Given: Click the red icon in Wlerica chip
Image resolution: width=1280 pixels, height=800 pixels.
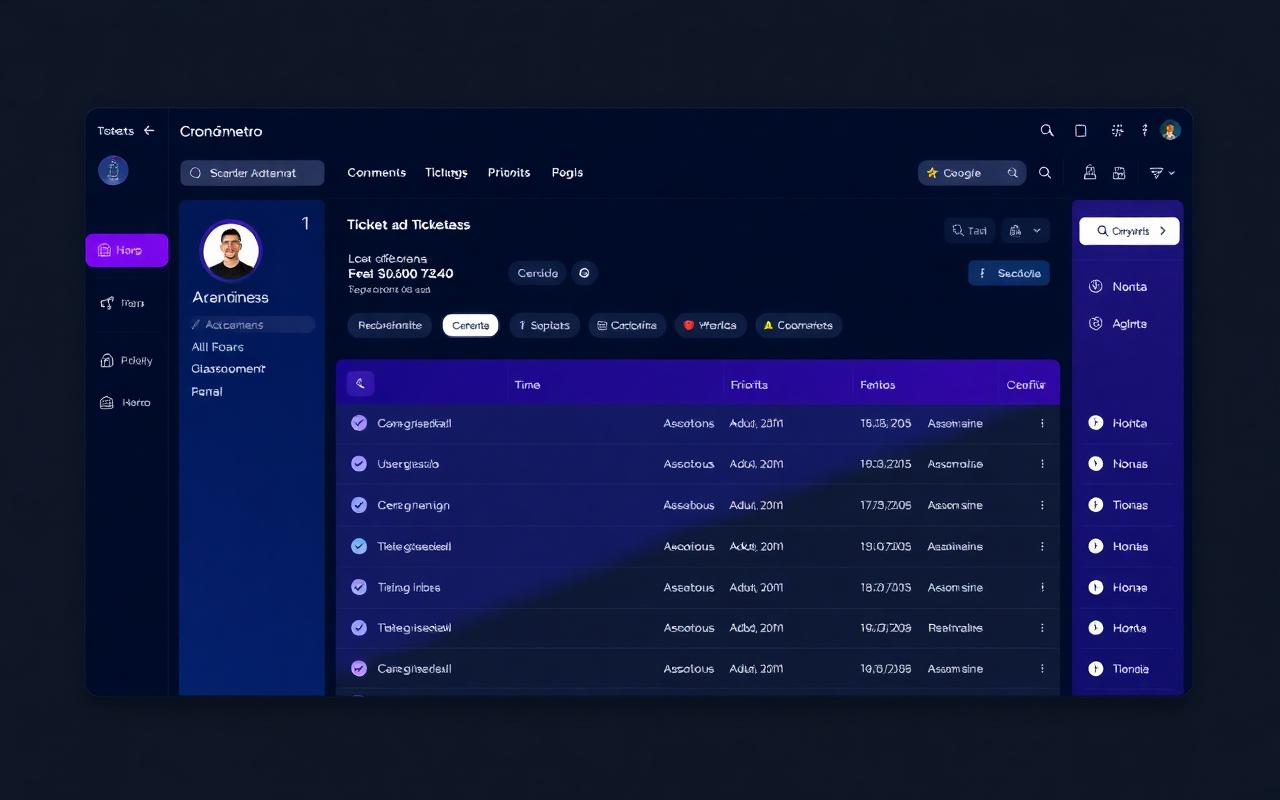Looking at the screenshot, I should 688,325.
